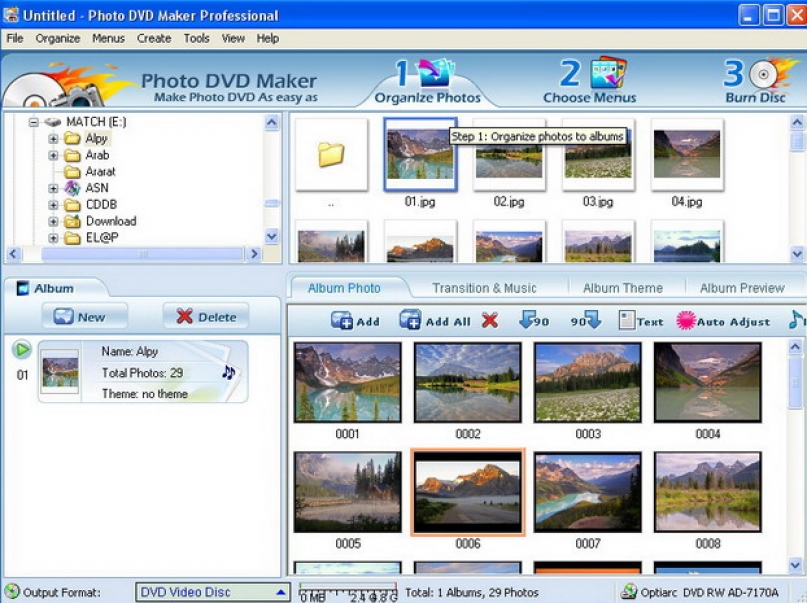Select the Ararat folder
The width and height of the screenshot is (807, 603).
click(100, 171)
